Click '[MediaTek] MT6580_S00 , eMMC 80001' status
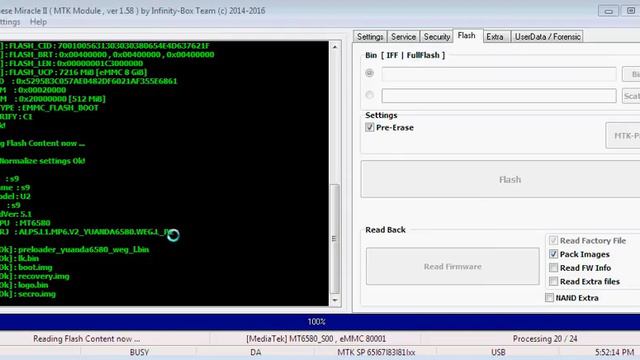Image resolution: width=640 pixels, height=360 pixels. (316, 339)
